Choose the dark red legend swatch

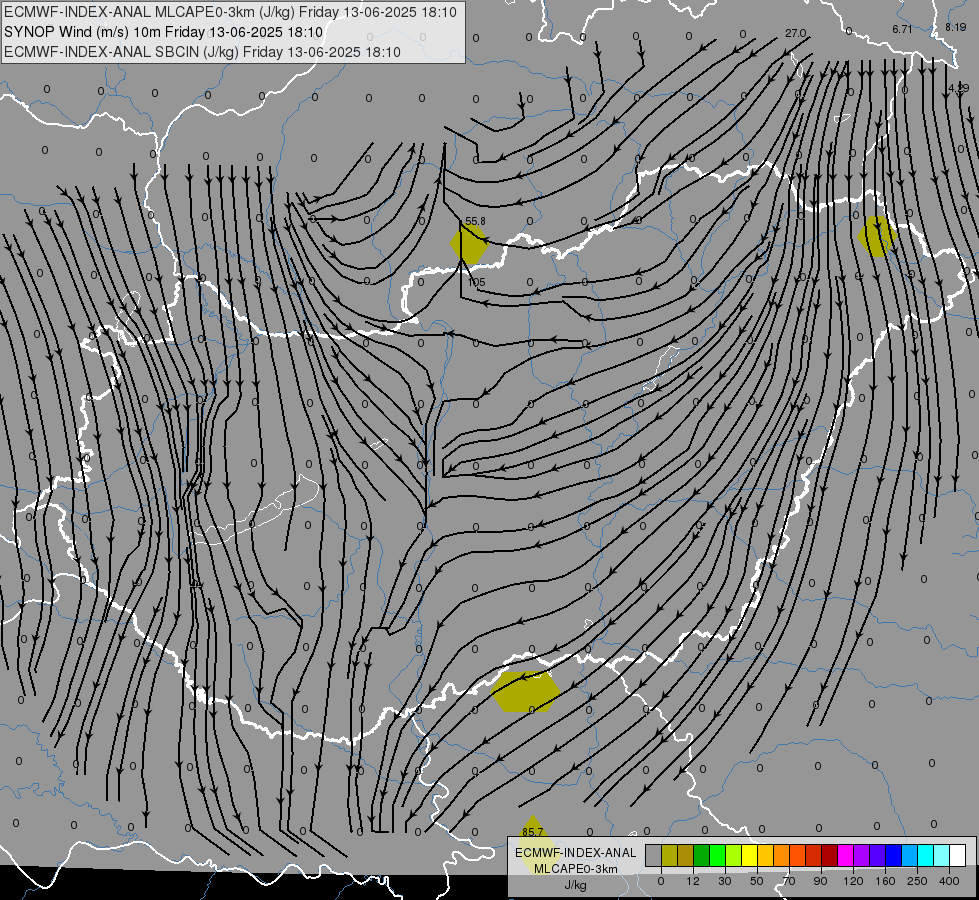(x=830, y=856)
